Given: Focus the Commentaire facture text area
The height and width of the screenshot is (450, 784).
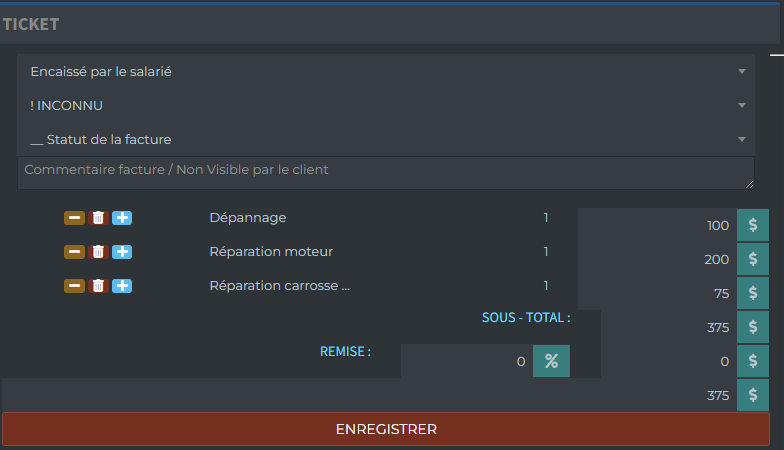Looking at the screenshot, I should click(386, 173).
